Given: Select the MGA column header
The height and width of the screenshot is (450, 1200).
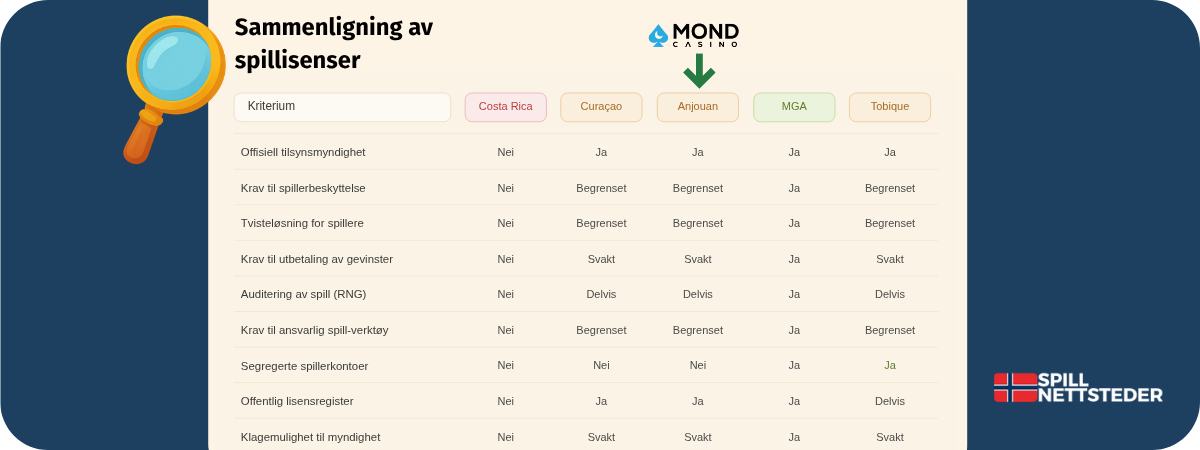Looking at the screenshot, I should click(794, 107).
